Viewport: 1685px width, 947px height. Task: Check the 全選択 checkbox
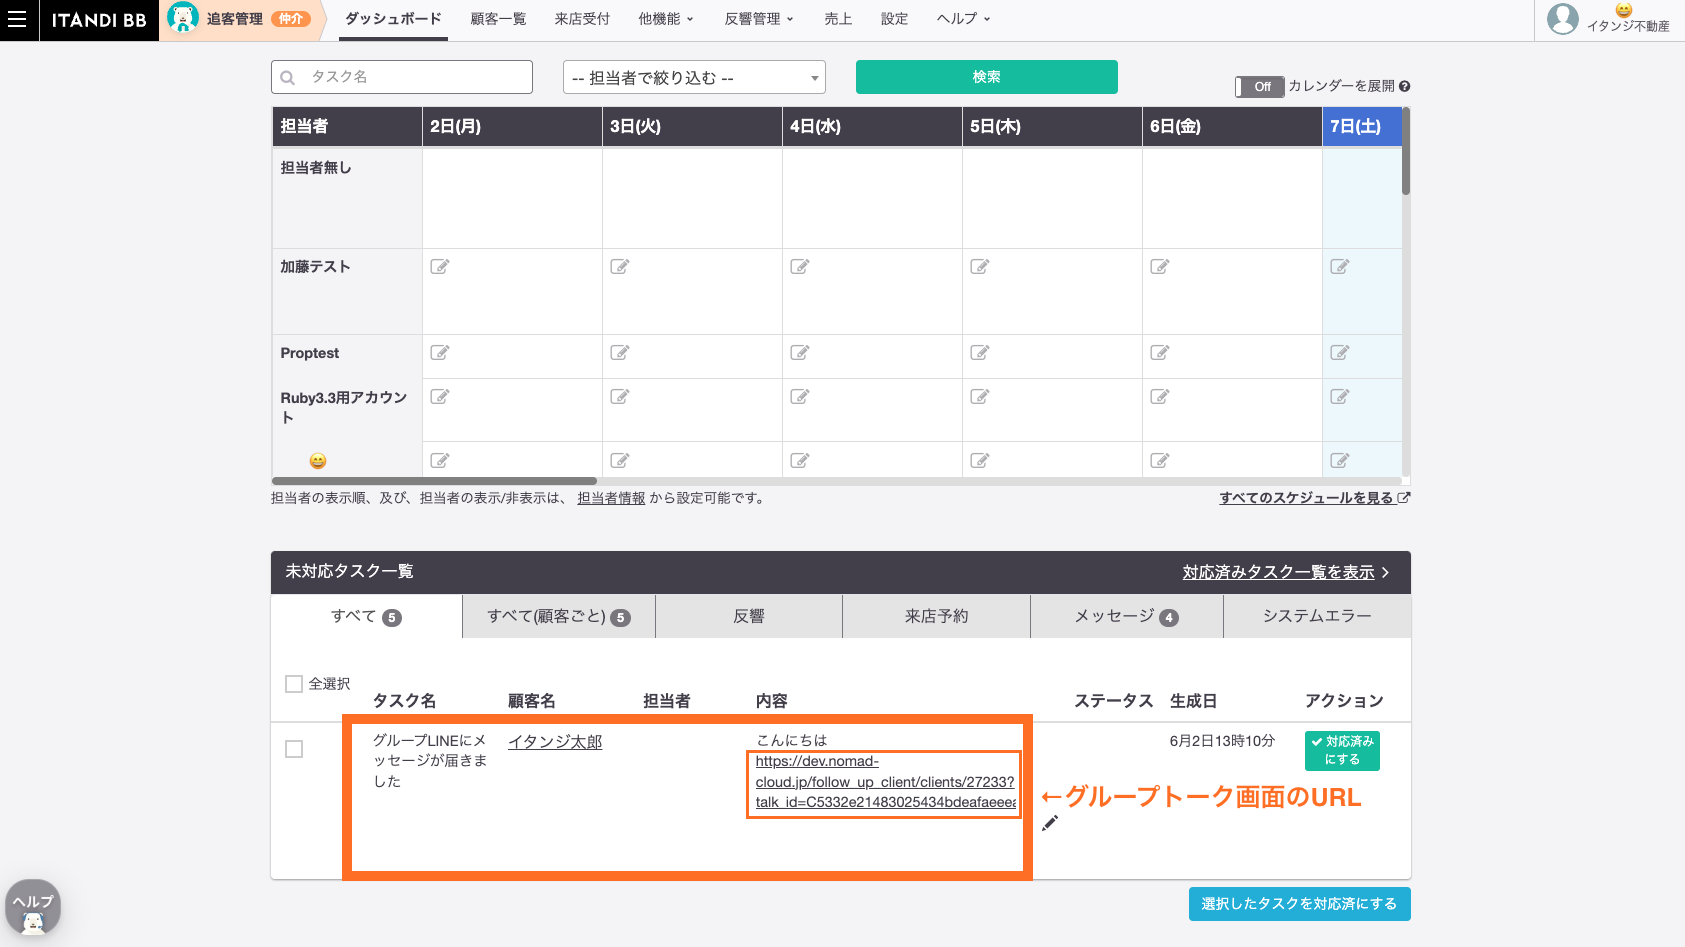294,684
